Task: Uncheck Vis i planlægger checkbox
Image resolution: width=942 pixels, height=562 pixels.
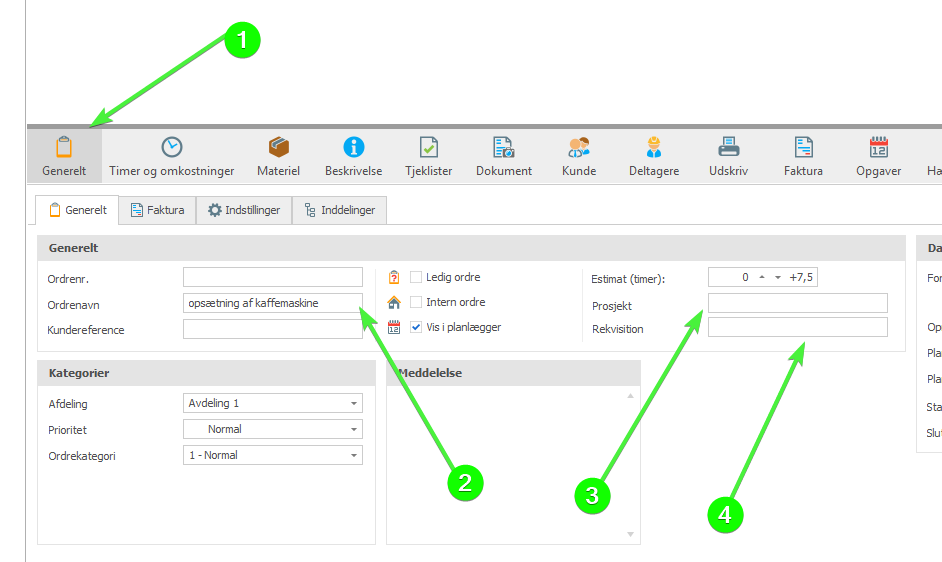Action: point(416,327)
